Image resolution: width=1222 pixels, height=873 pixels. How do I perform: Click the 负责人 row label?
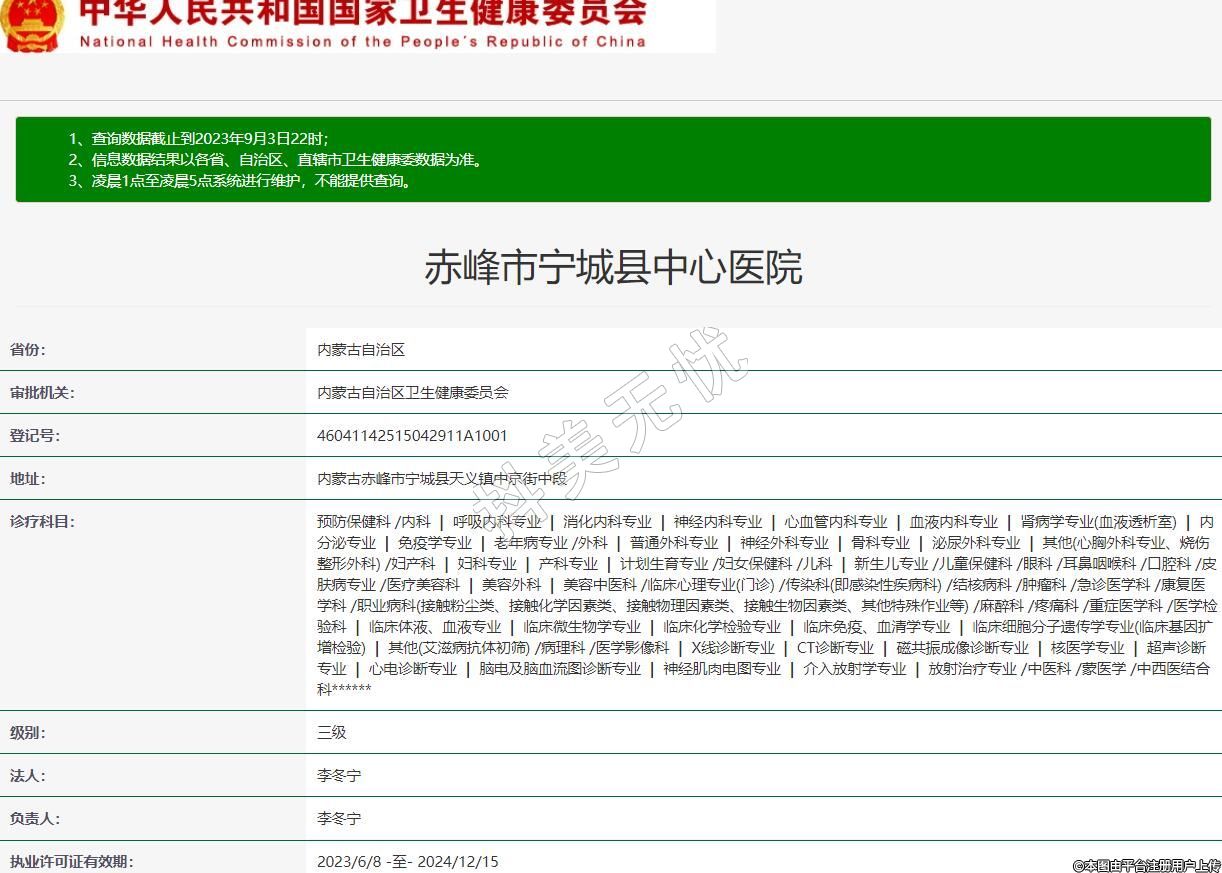coord(35,818)
